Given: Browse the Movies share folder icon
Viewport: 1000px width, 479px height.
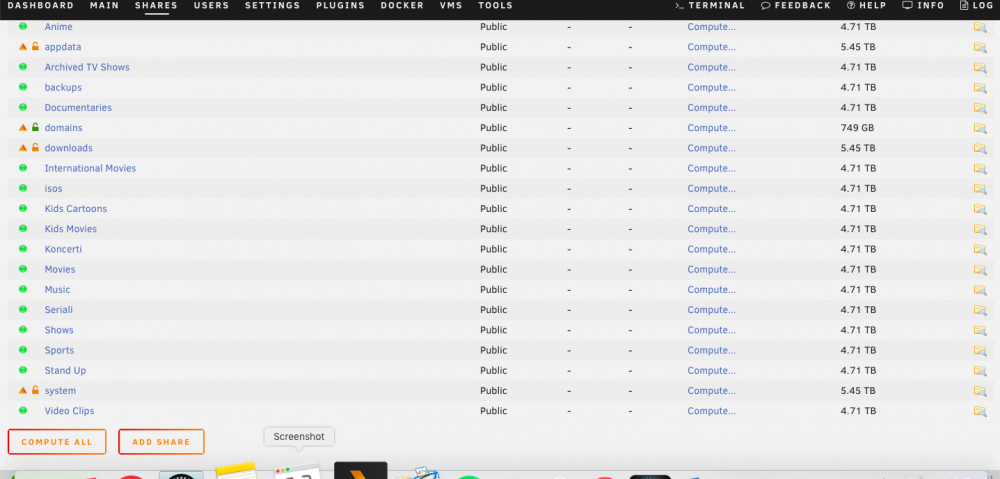Looking at the screenshot, I should [x=980, y=269].
